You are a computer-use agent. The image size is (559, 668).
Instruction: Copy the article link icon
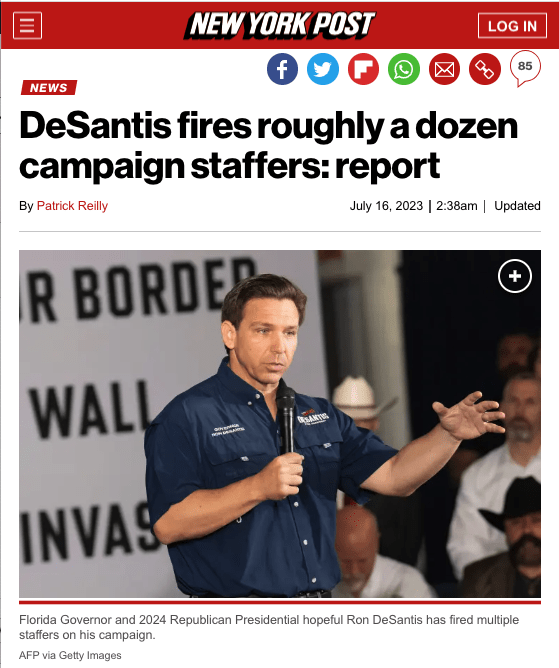click(484, 69)
